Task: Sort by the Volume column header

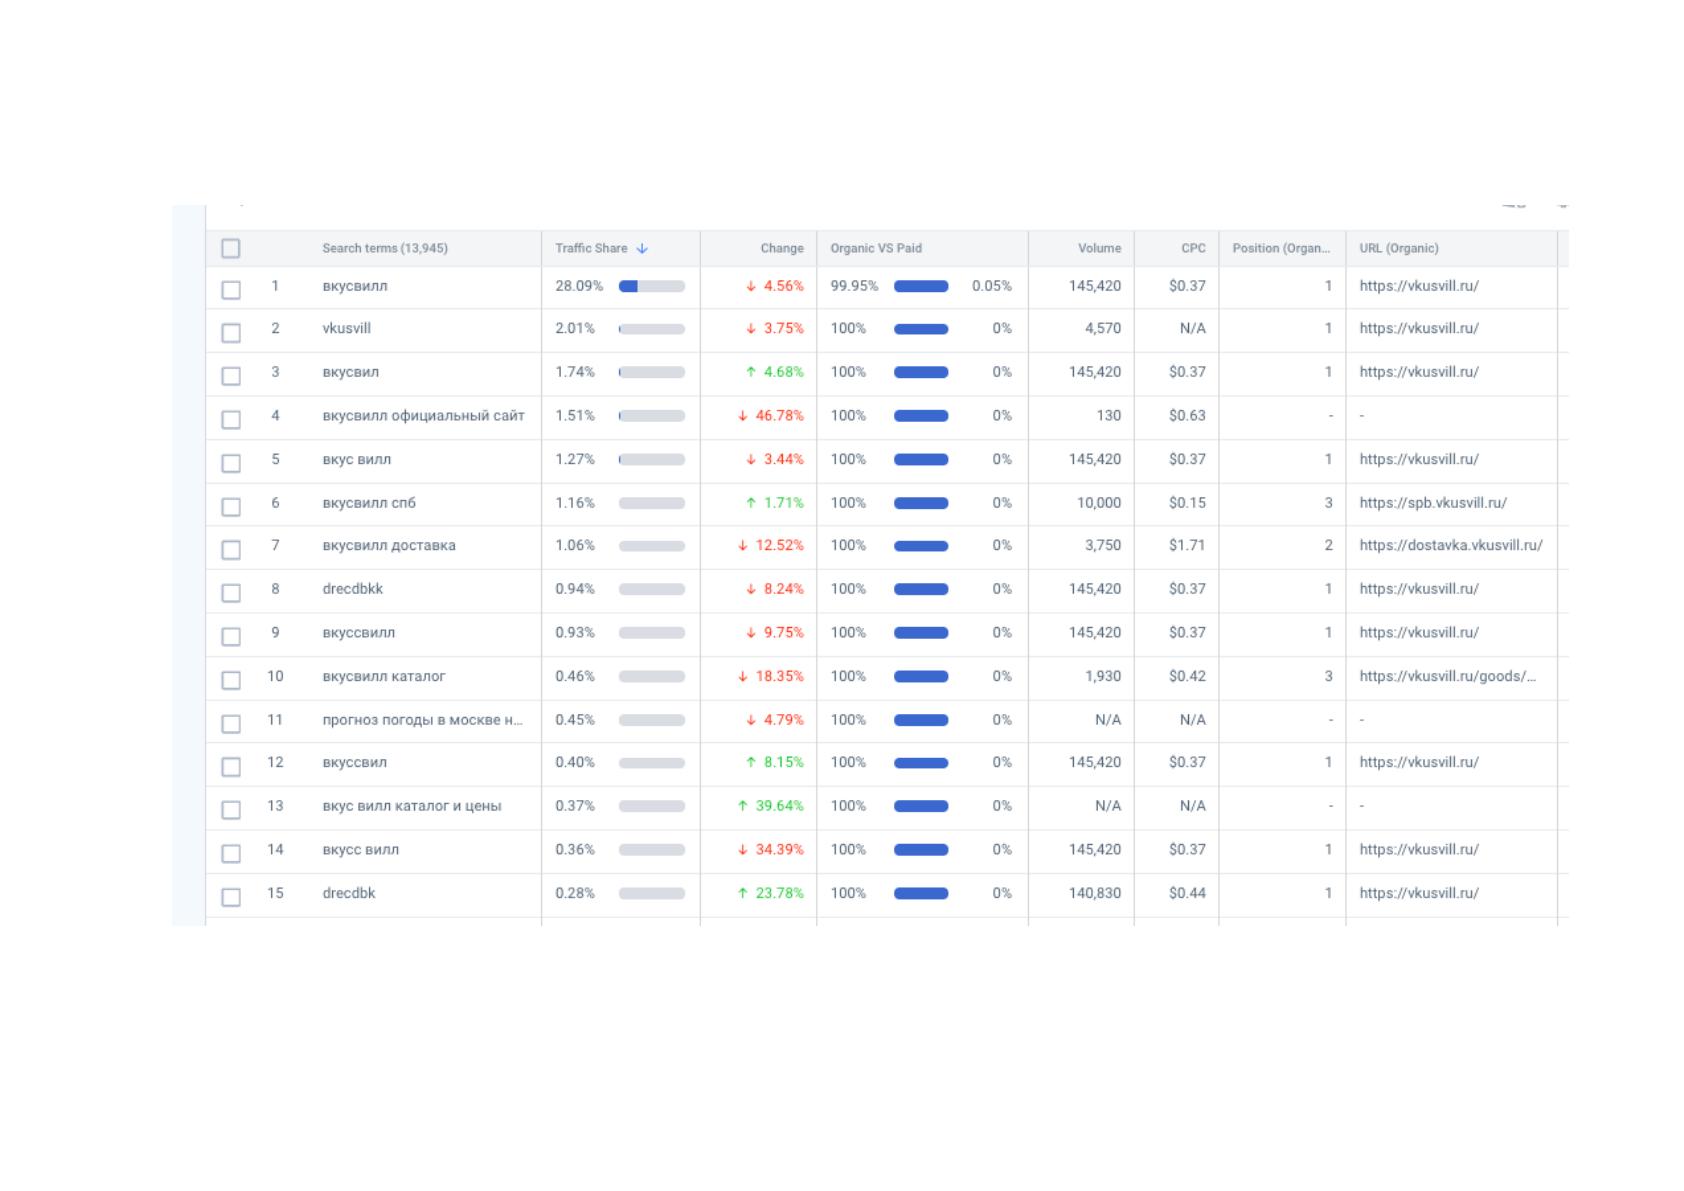Action: coord(1099,249)
